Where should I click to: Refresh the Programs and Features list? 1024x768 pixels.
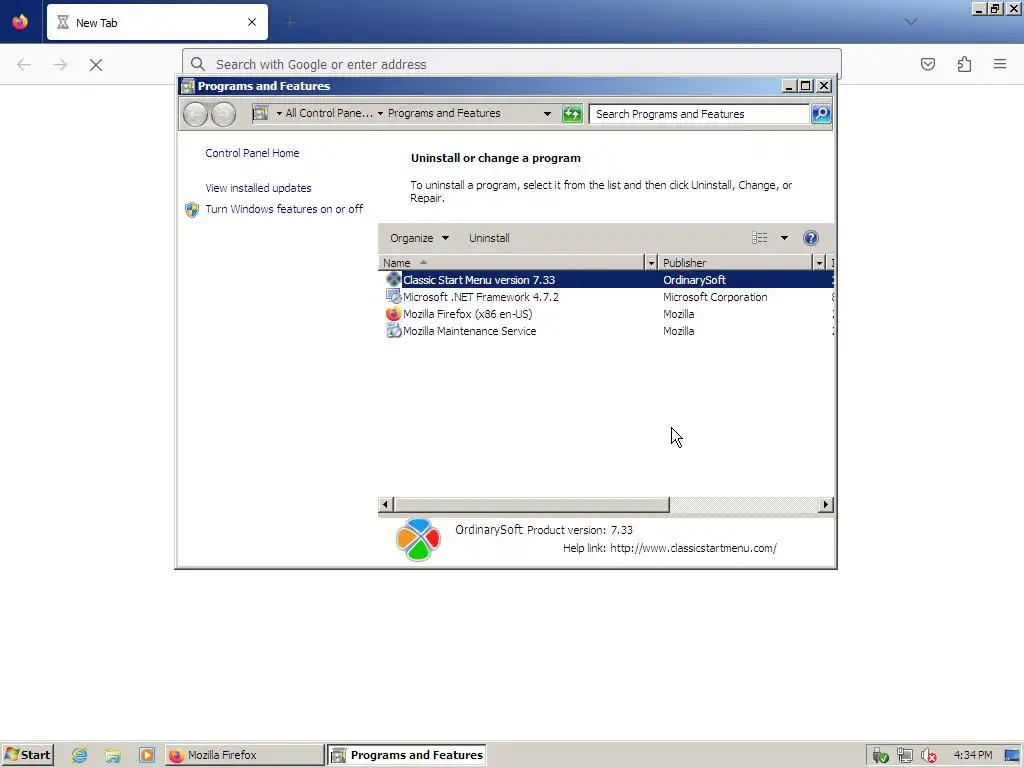coord(572,114)
